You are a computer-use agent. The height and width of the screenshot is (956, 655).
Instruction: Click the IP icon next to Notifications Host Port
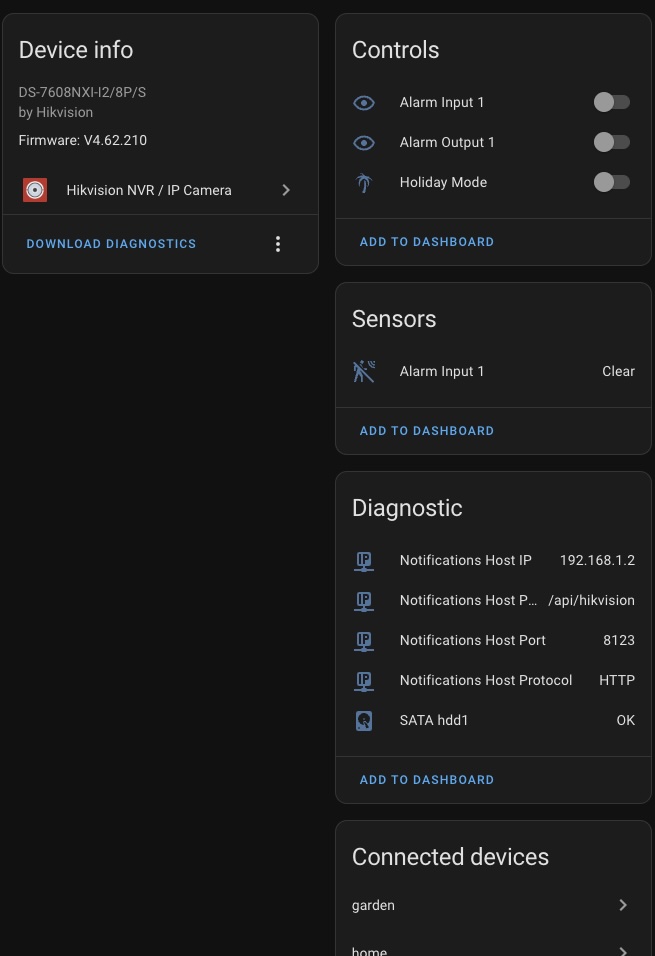click(364, 641)
